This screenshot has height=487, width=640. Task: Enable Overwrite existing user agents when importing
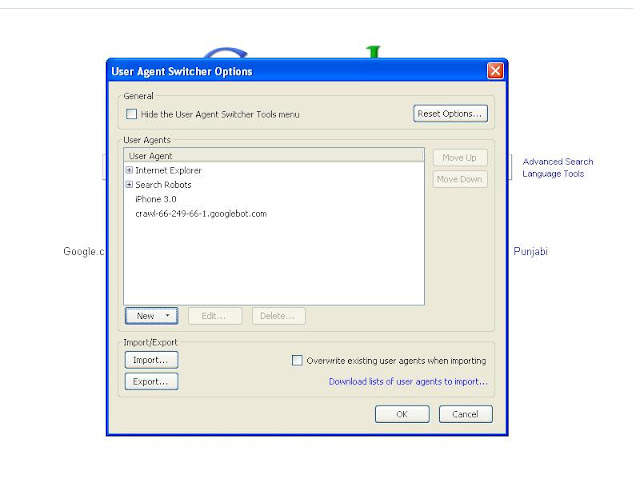(297, 360)
